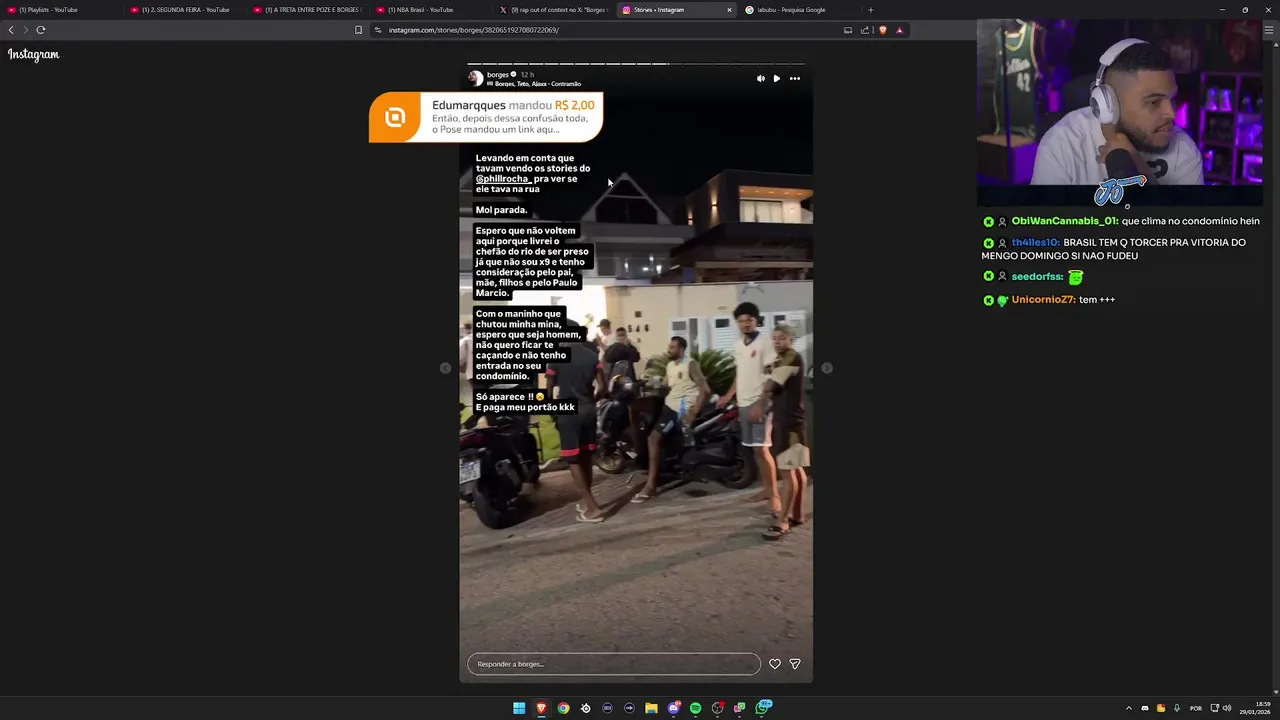The image size is (1280, 720).
Task: Click seedorfss chat username
Action: pyautogui.click(x=1037, y=276)
